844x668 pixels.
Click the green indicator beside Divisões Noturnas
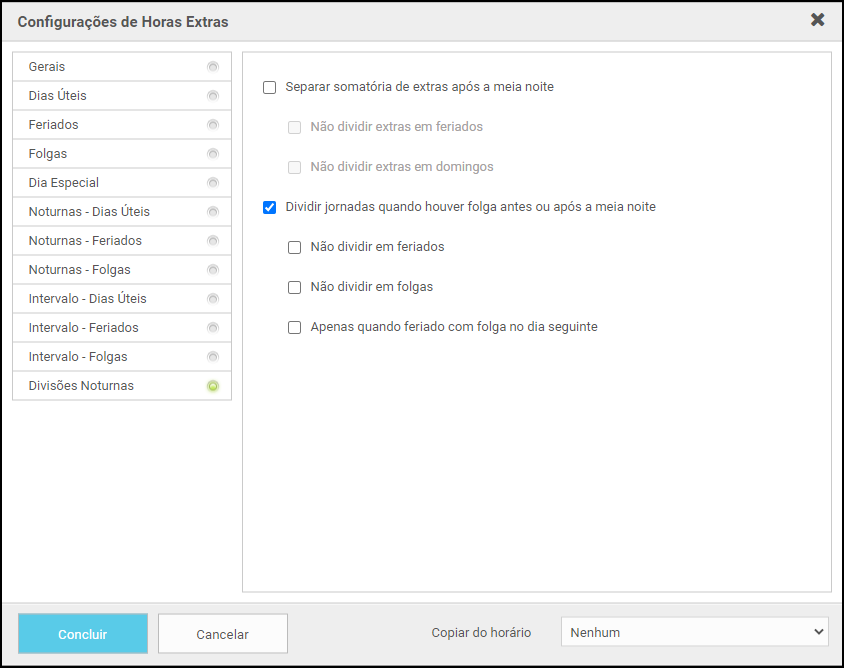(x=212, y=386)
